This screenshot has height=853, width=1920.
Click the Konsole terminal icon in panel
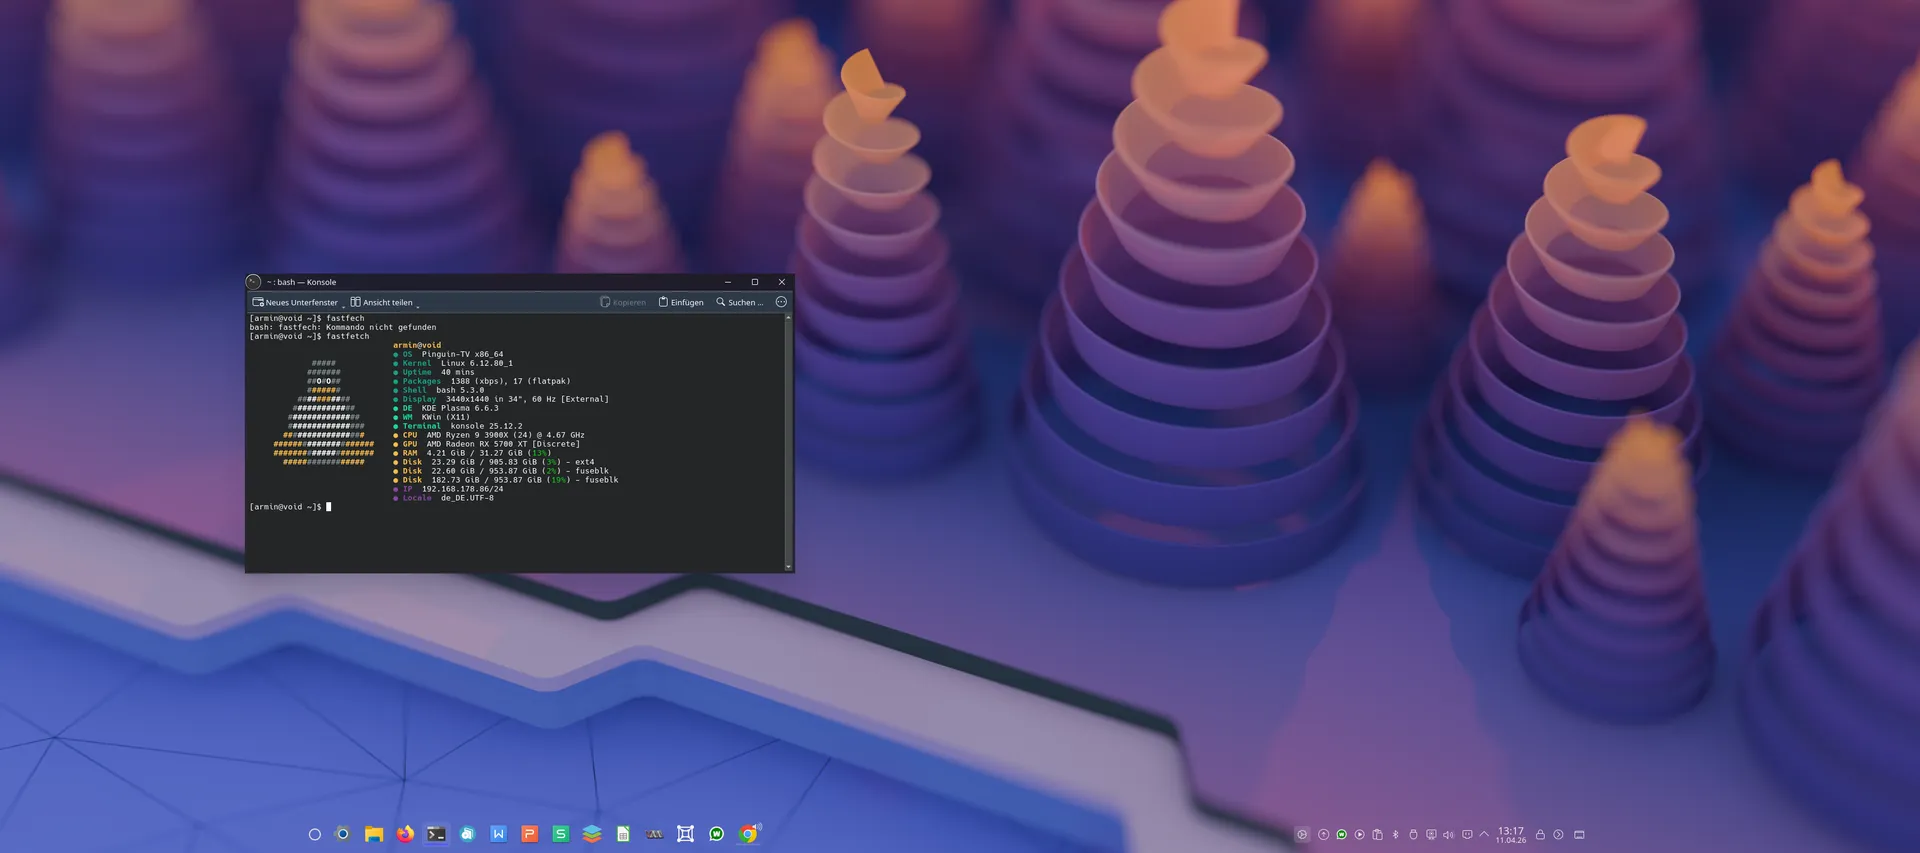(436, 834)
